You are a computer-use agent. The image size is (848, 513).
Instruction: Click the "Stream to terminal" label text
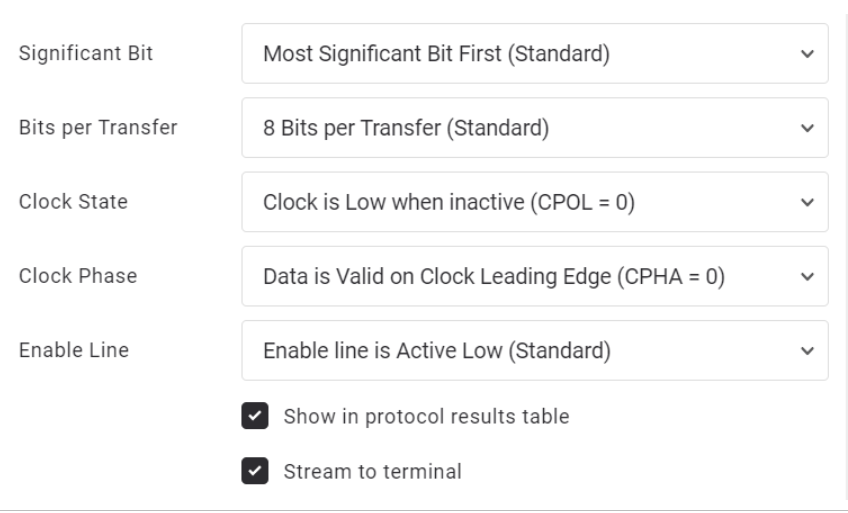pos(372,471)
